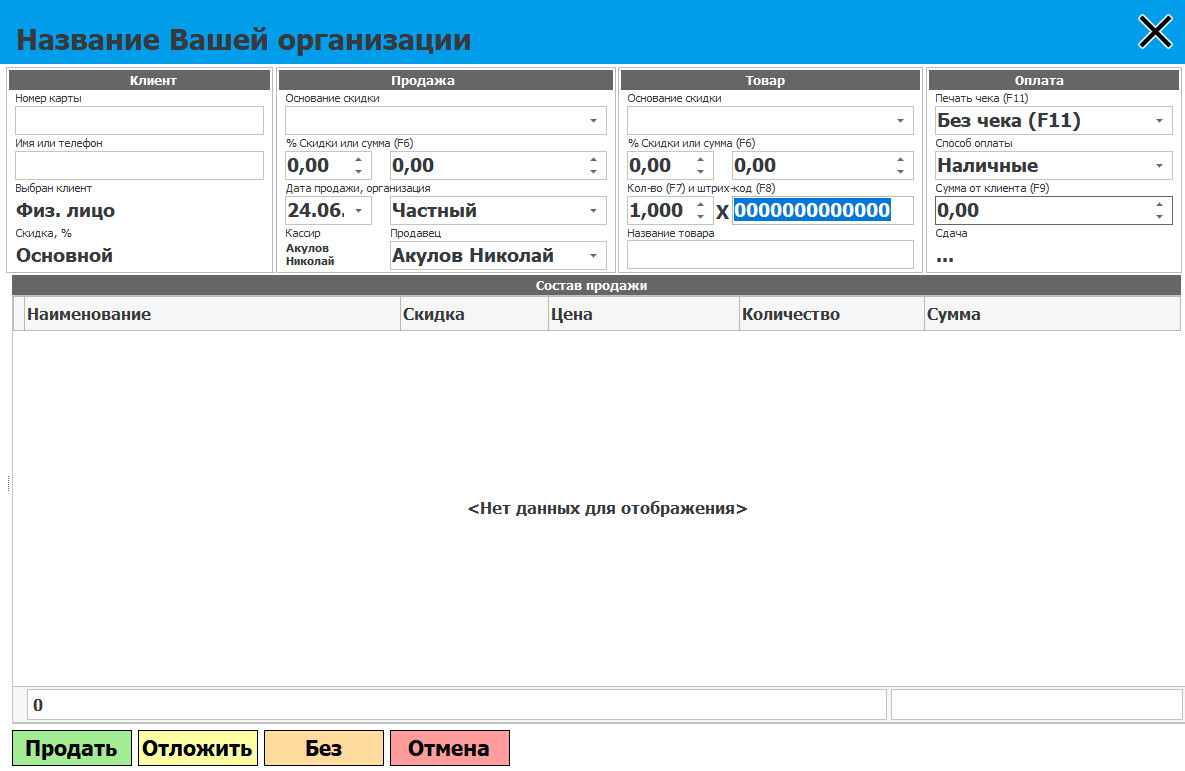This screenshot has width=1185, height=771.
Task: Open the Печать чека dropdown
Action: point(1159,121)
